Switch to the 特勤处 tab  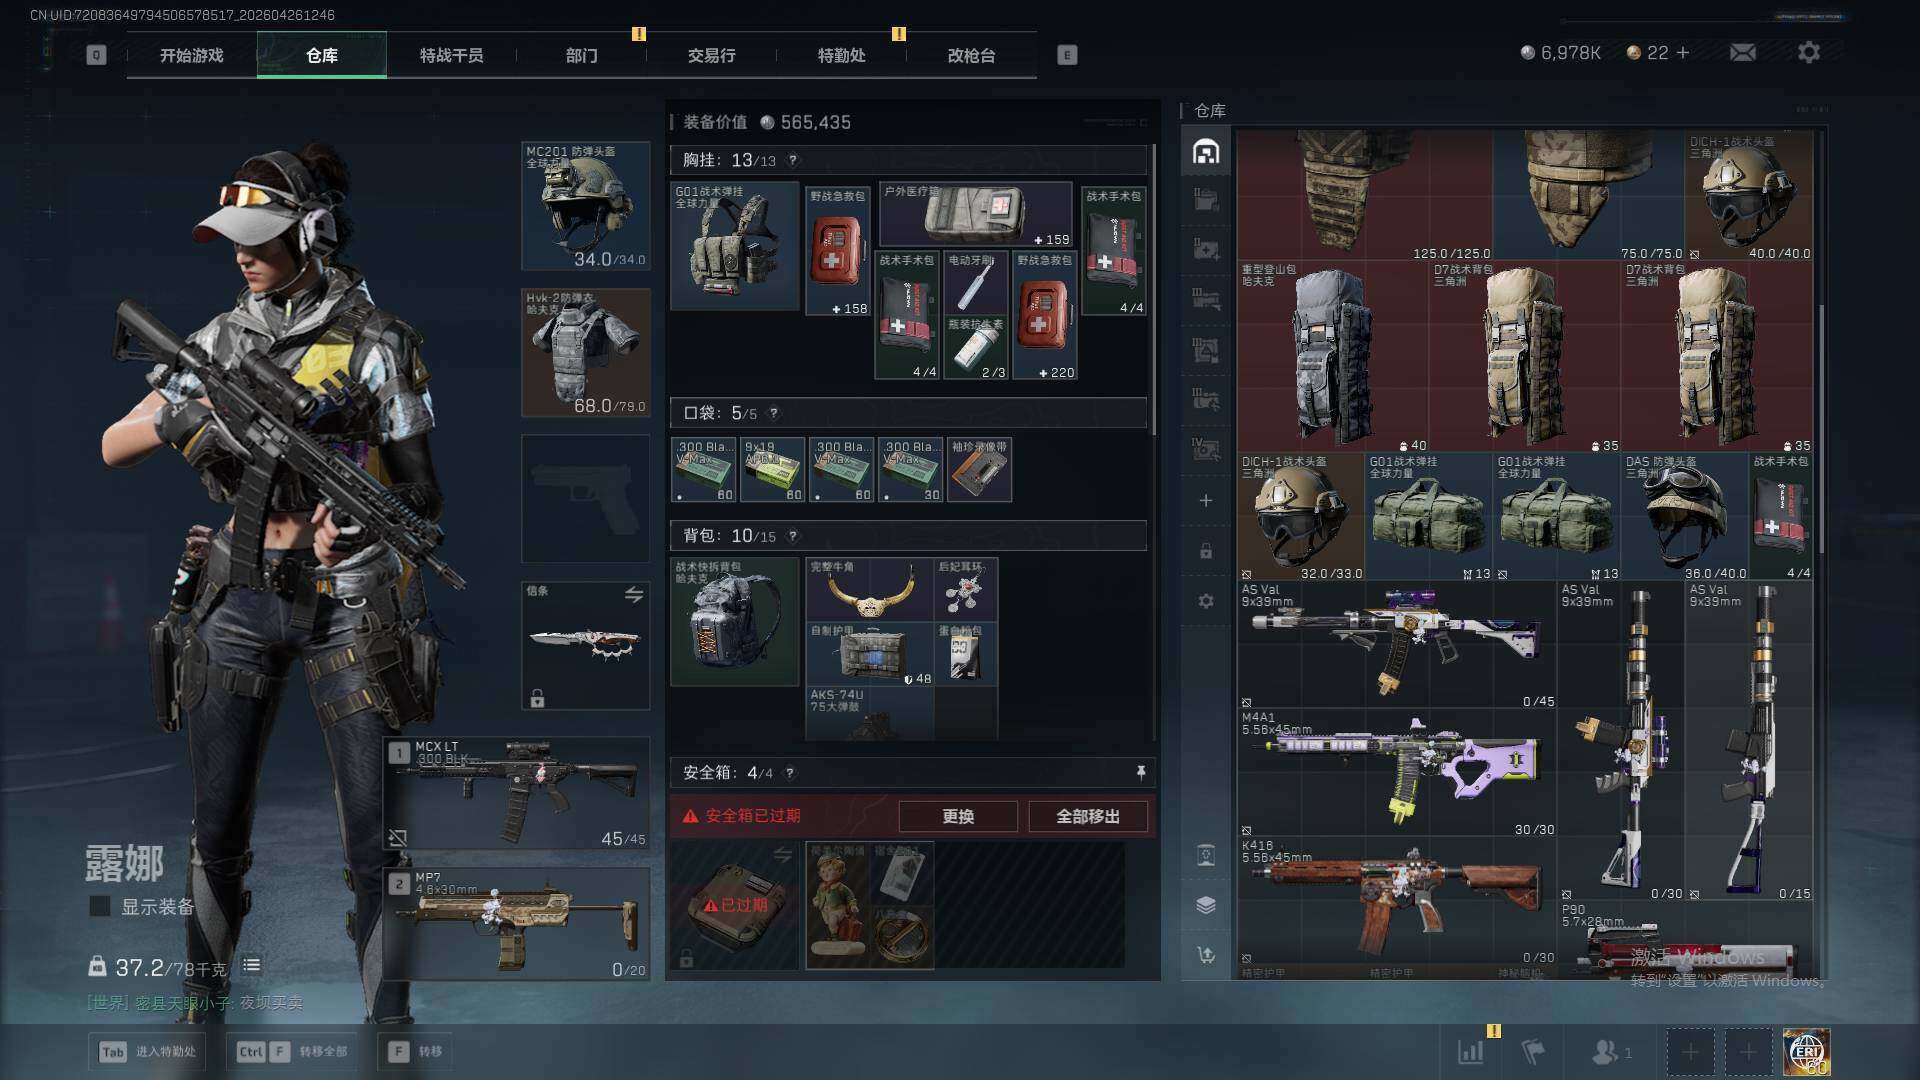pos(842,55)
